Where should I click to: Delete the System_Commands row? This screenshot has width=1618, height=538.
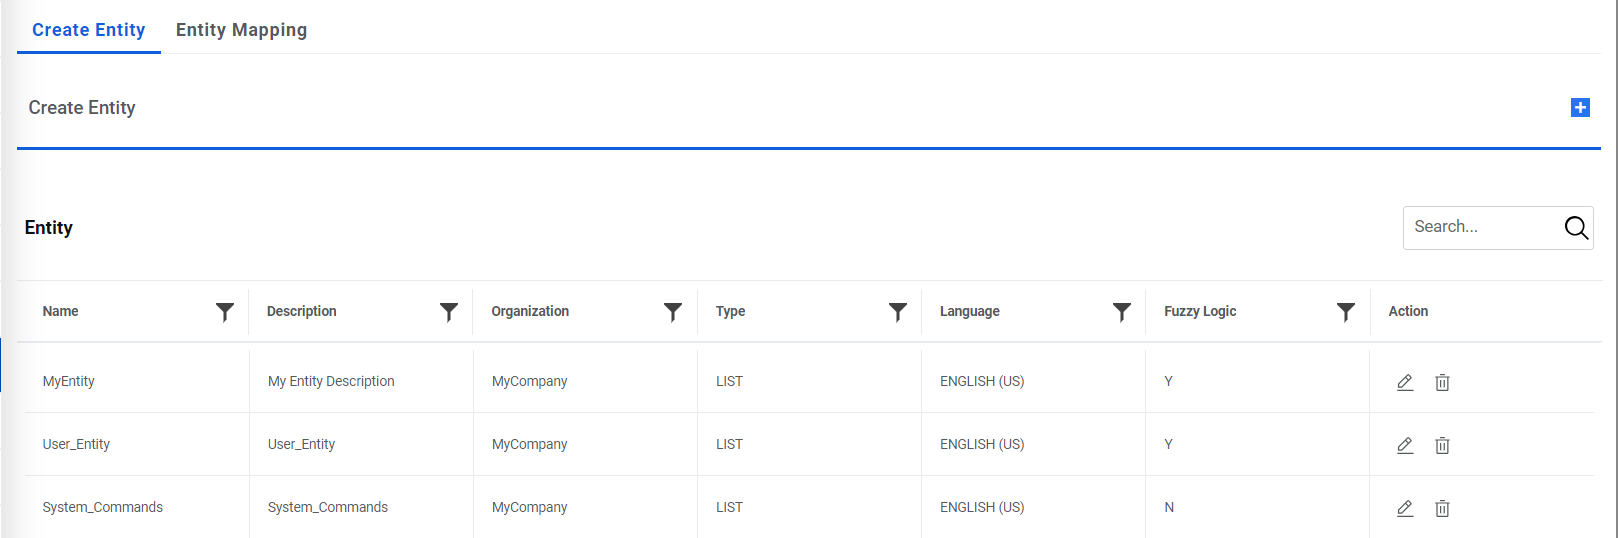tap(1442, 508)
